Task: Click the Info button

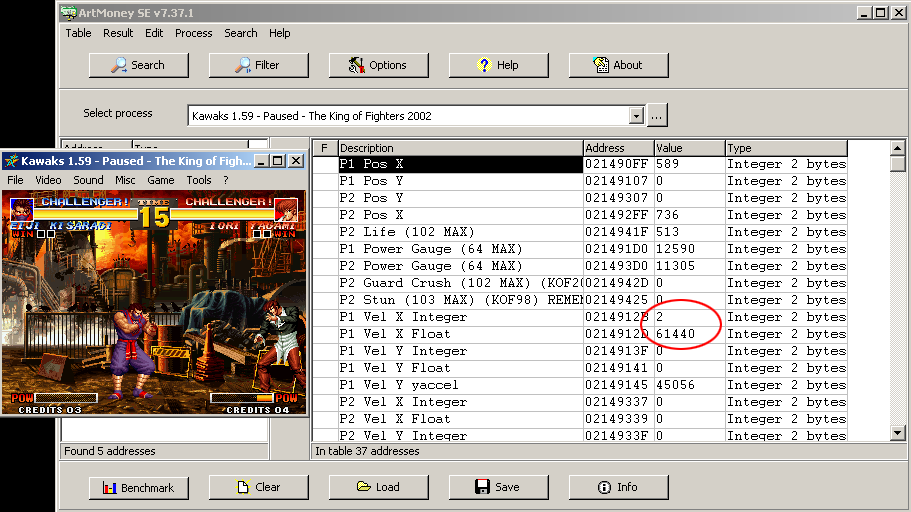Action: pos(618,487)
